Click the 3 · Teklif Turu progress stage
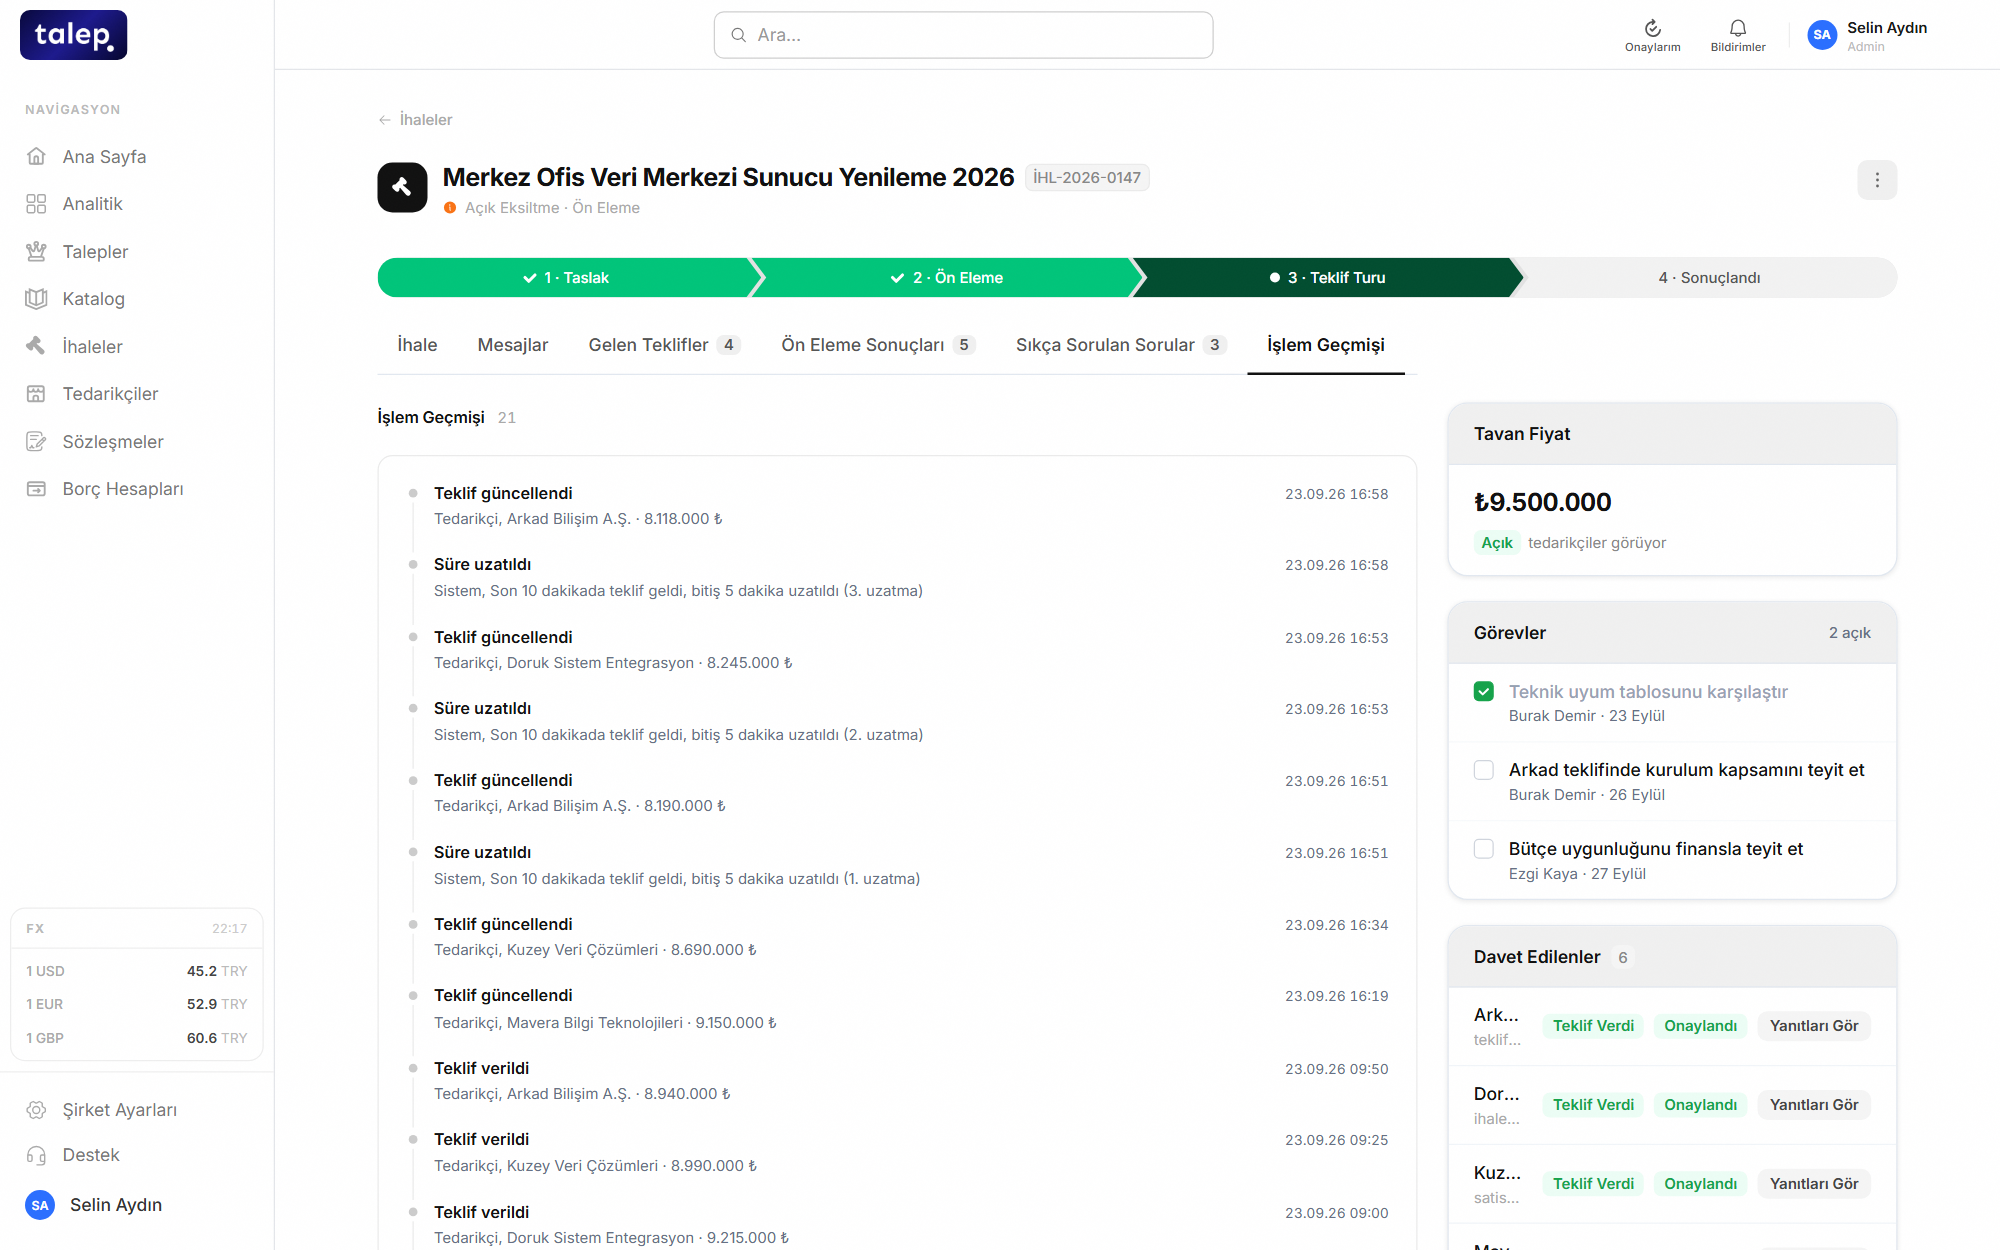This screenshot has width=2000, height=1250. (x=1327, y=278)
